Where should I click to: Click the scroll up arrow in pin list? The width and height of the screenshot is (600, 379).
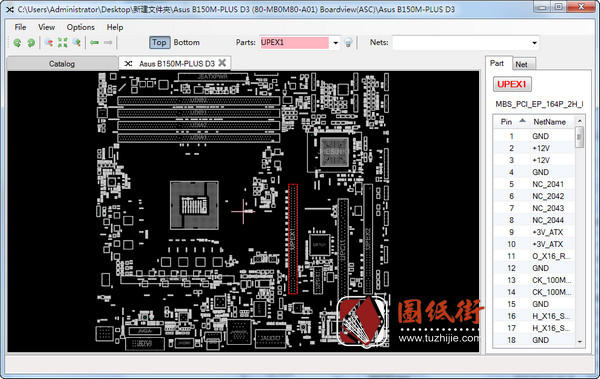(x=579, y=121)
